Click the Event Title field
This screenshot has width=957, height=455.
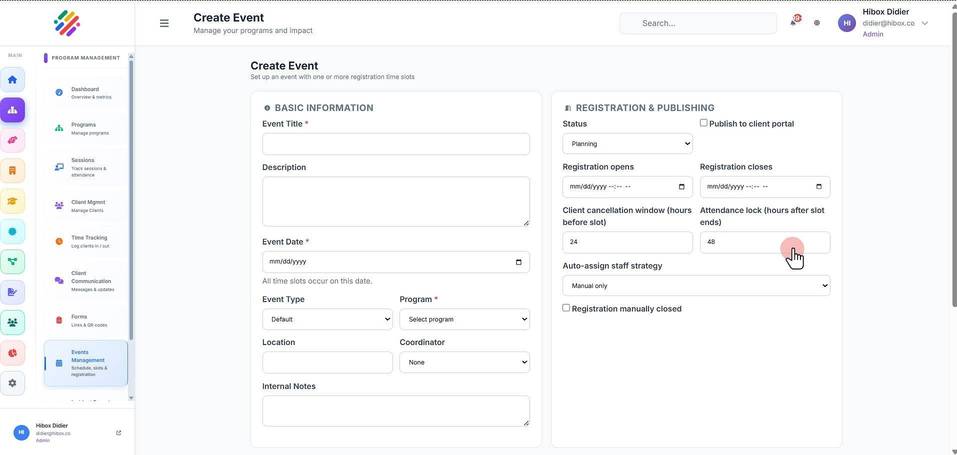tap(396, 144)
